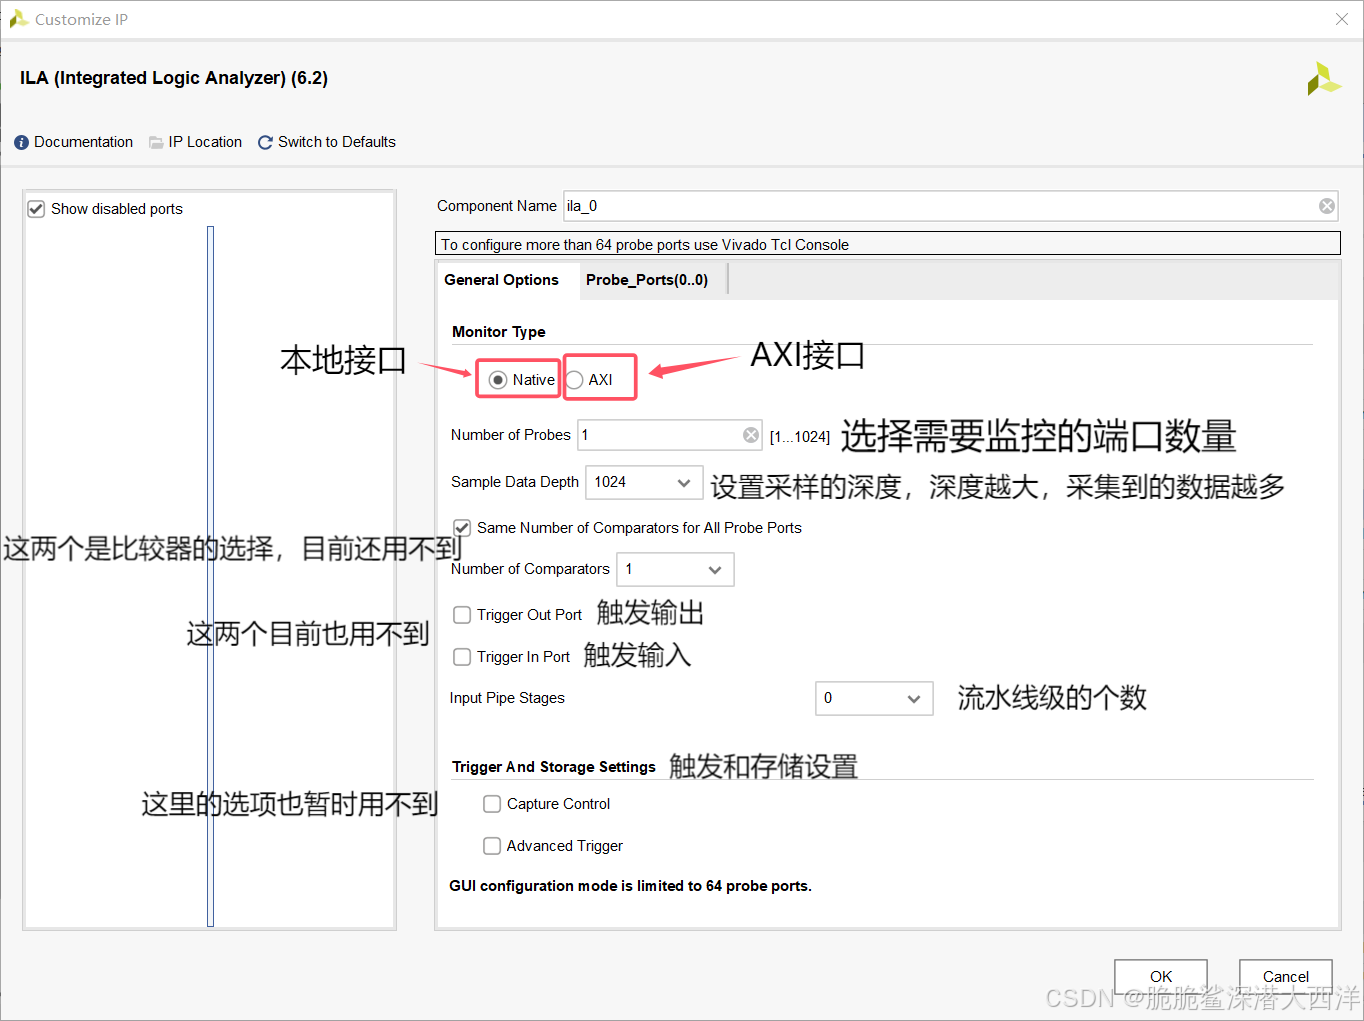Click the IP Location folder icon

coord(156,143)
